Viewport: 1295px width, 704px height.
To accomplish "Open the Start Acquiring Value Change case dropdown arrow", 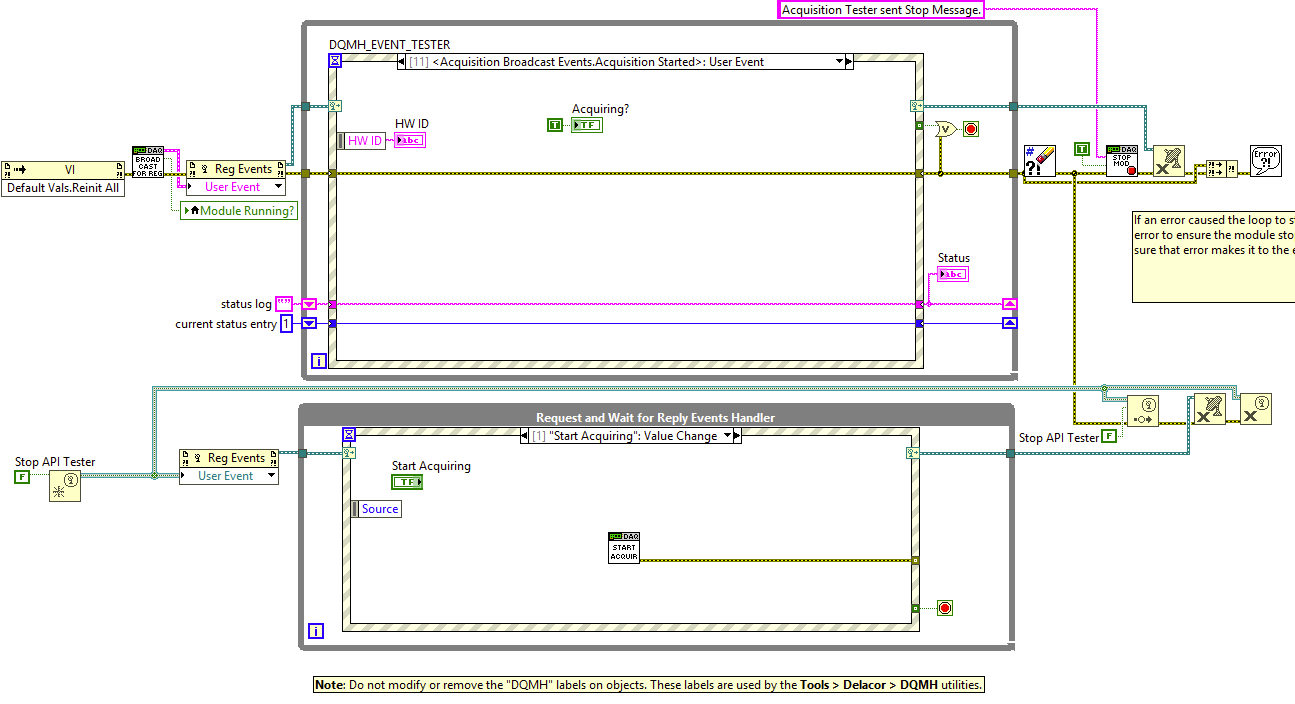I will point(727,436).
